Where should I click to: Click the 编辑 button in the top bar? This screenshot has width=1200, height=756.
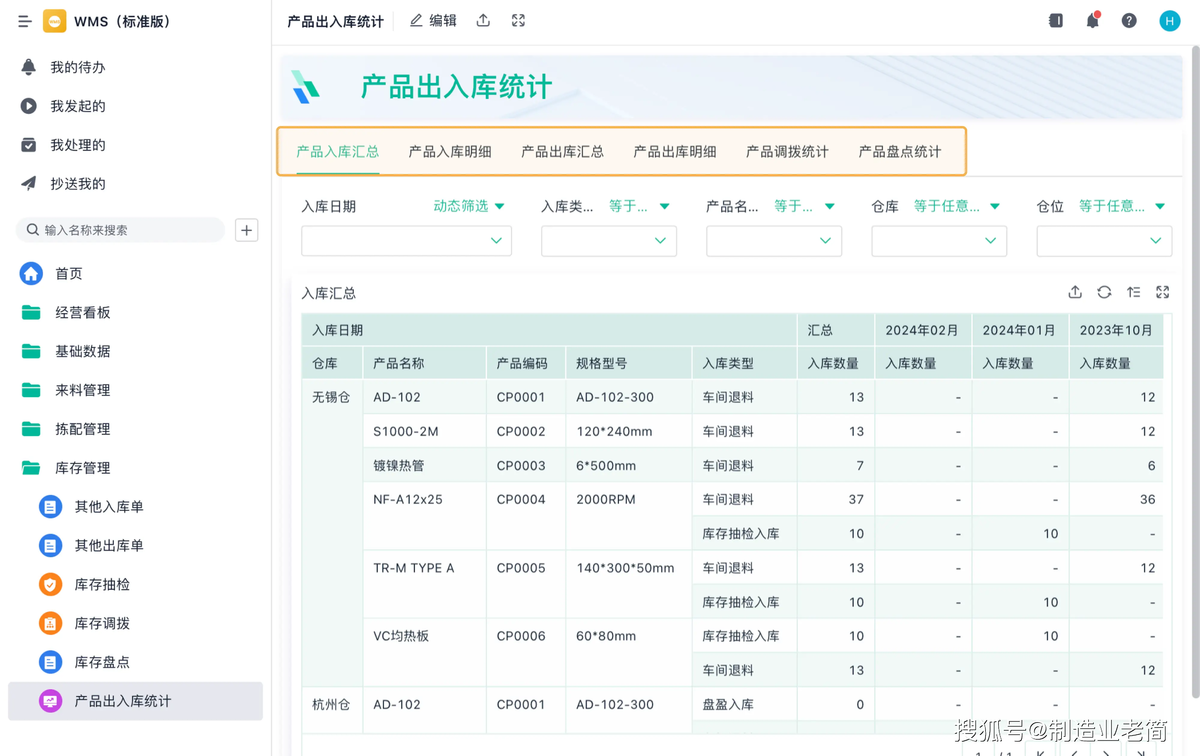pyautogui.click(x=433, y=20)
